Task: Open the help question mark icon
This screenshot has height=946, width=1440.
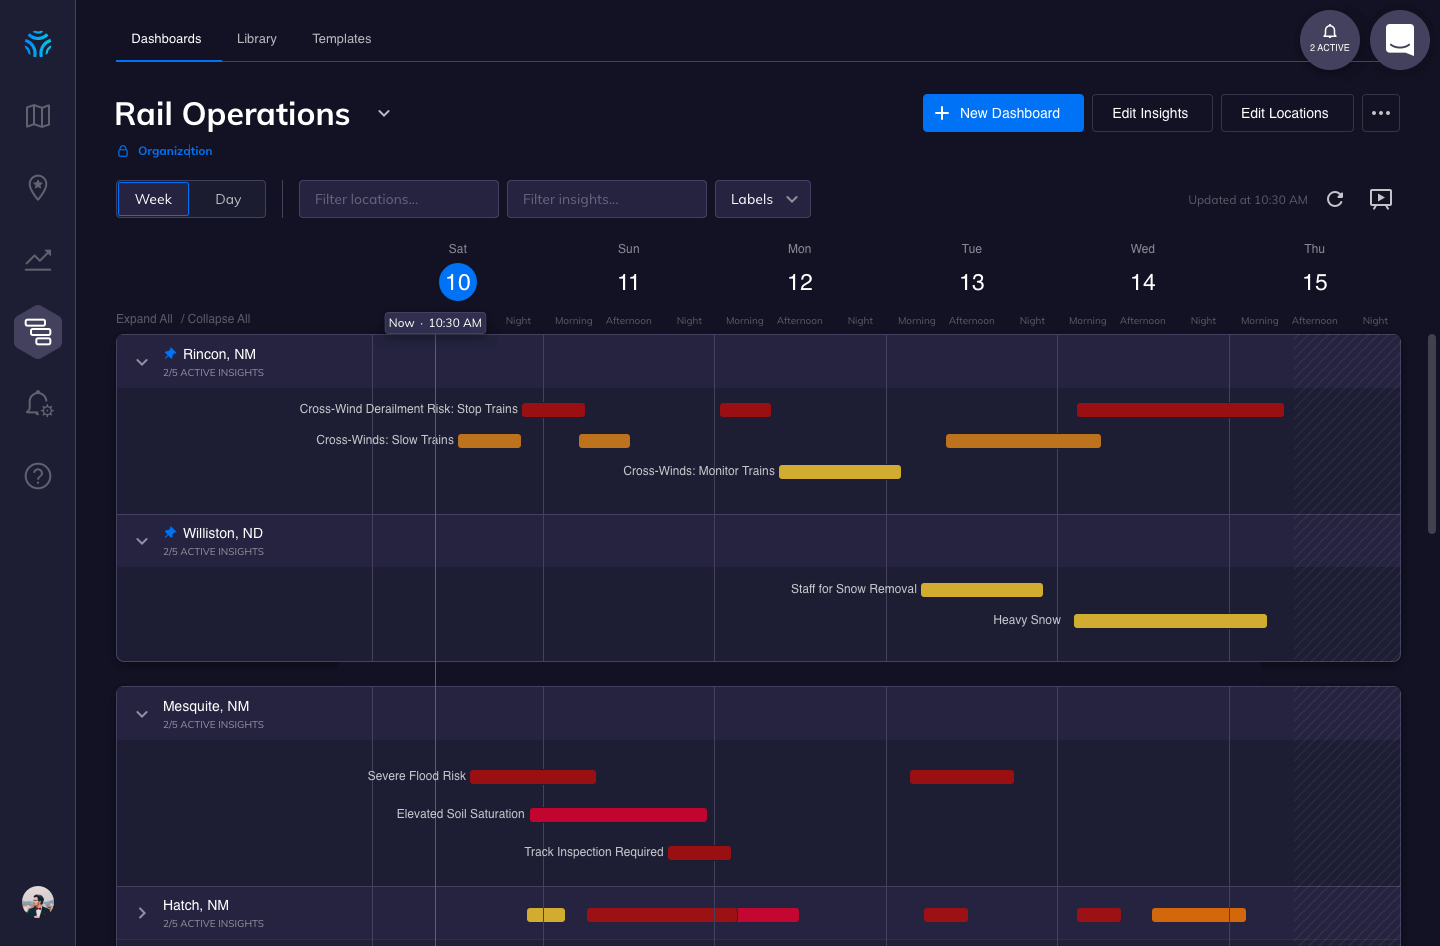Action: (x=38, y=476)
